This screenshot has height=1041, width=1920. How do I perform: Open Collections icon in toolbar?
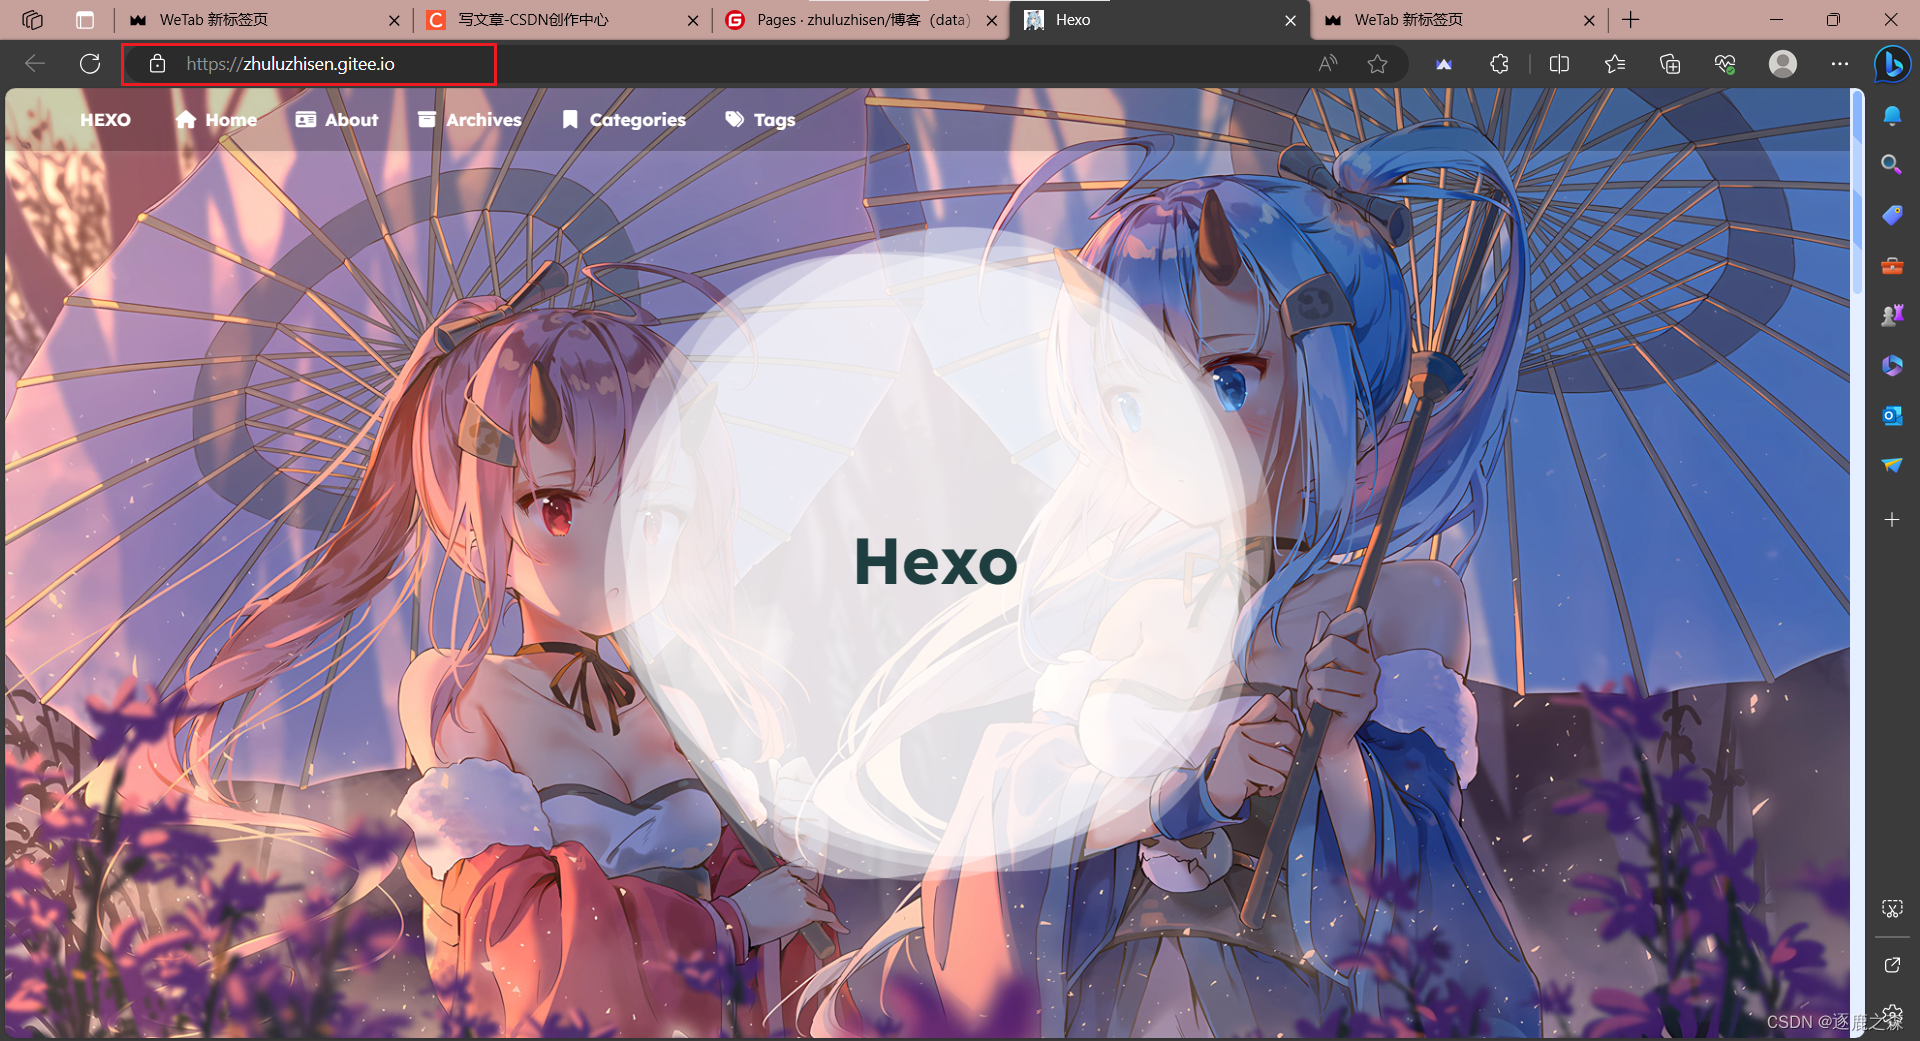pyautogui.click(x=1670, y=64)
